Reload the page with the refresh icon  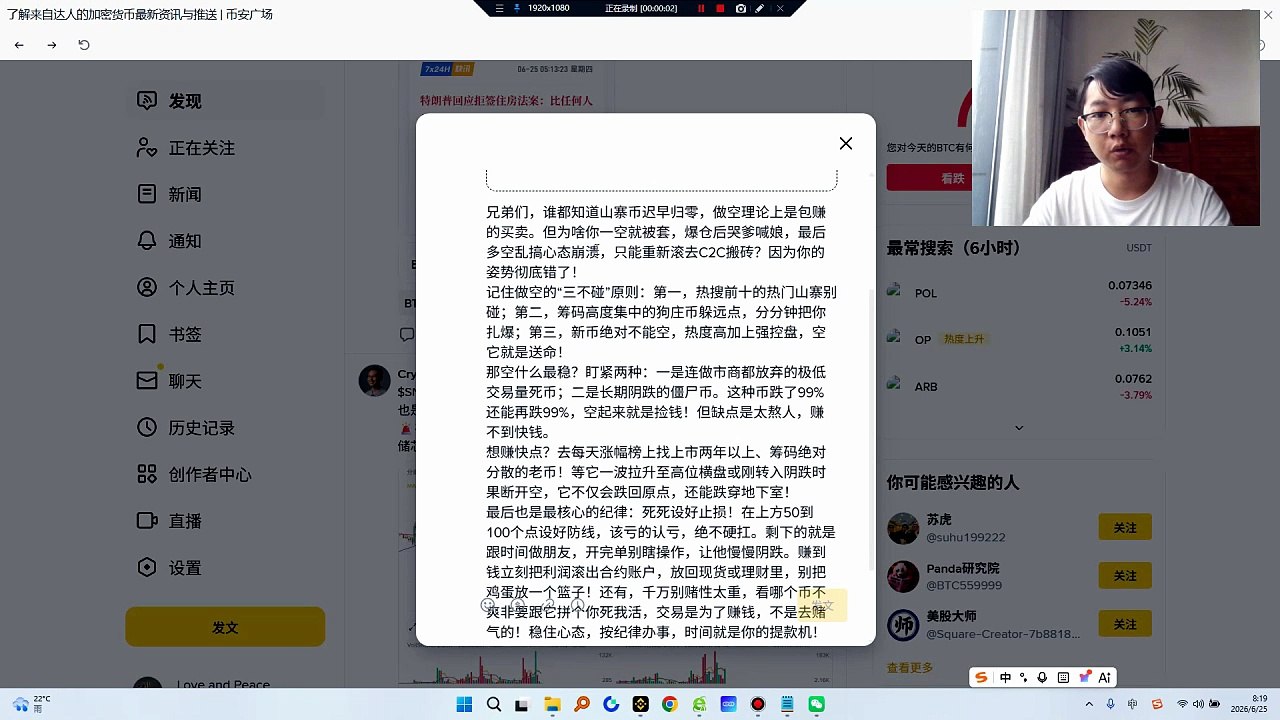(84, 45)
